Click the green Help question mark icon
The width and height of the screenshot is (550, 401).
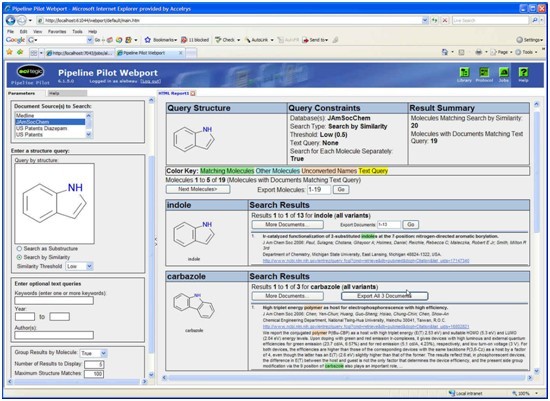pyautogui.click(x=523, y=73)
